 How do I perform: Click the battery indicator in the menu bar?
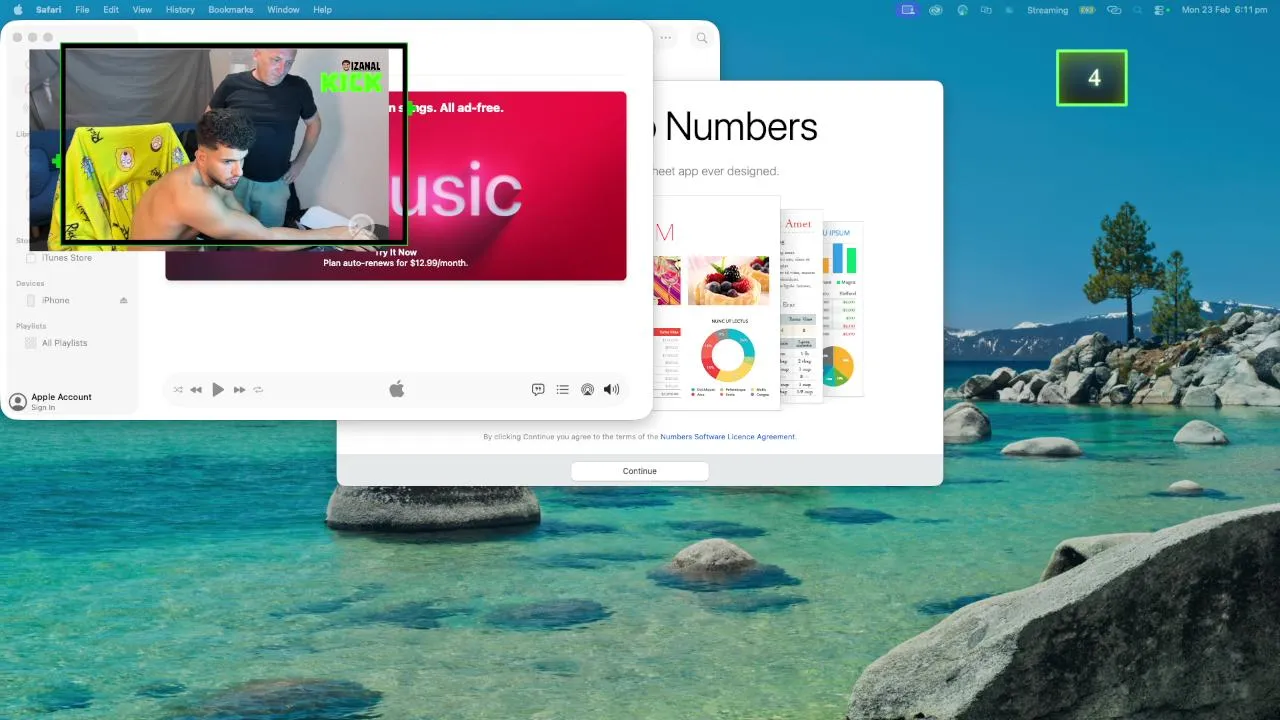pos(1087,9)
